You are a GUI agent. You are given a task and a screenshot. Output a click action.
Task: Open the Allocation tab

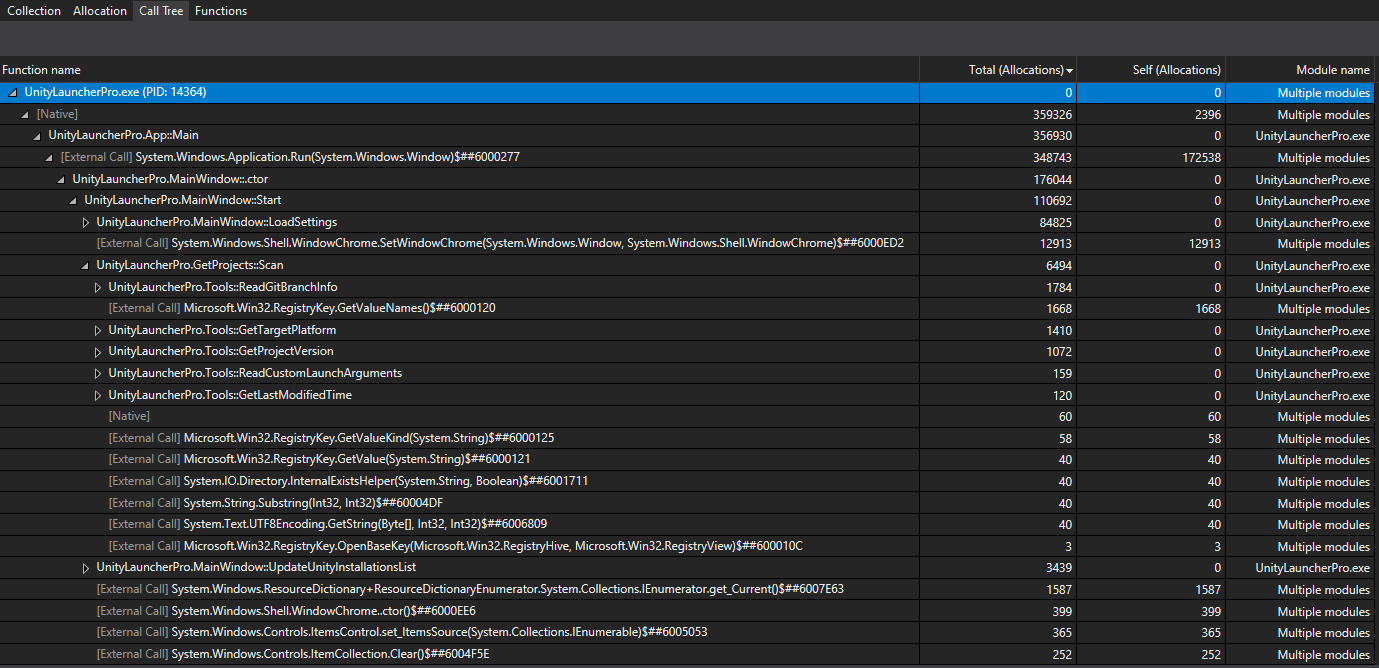click(x=100, y=11)
